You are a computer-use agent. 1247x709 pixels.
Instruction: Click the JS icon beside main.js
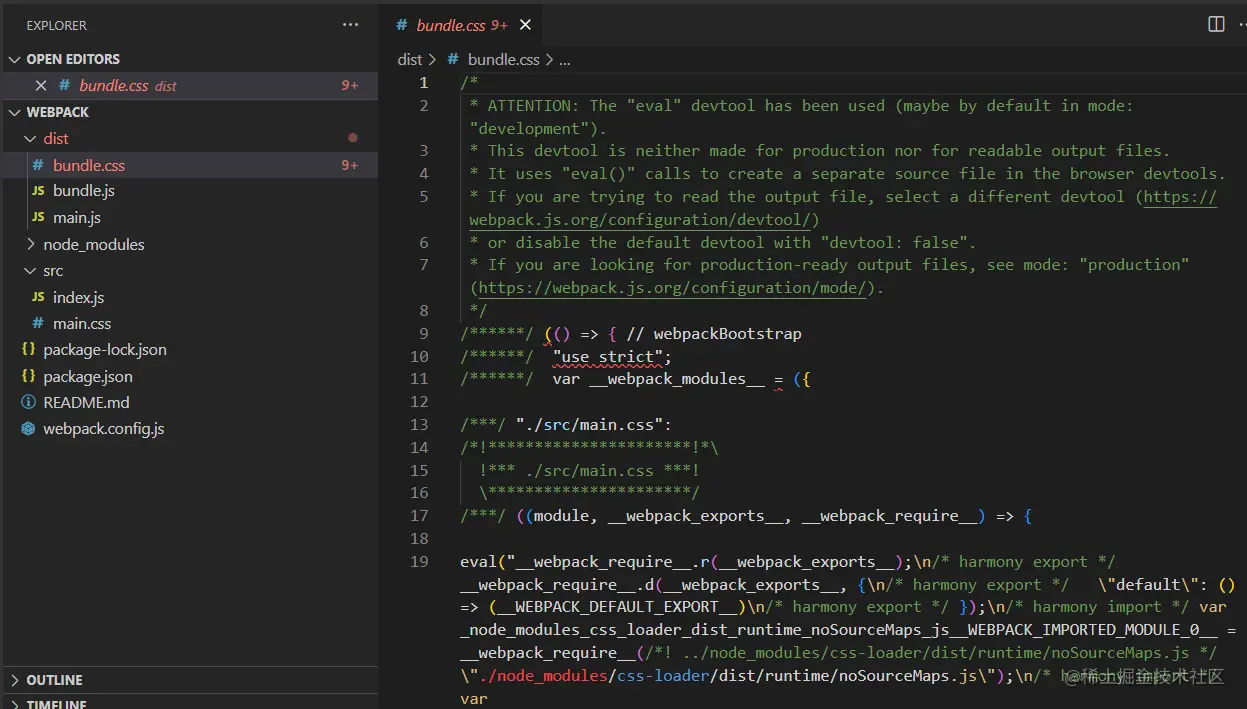click(x=38, y=217)
